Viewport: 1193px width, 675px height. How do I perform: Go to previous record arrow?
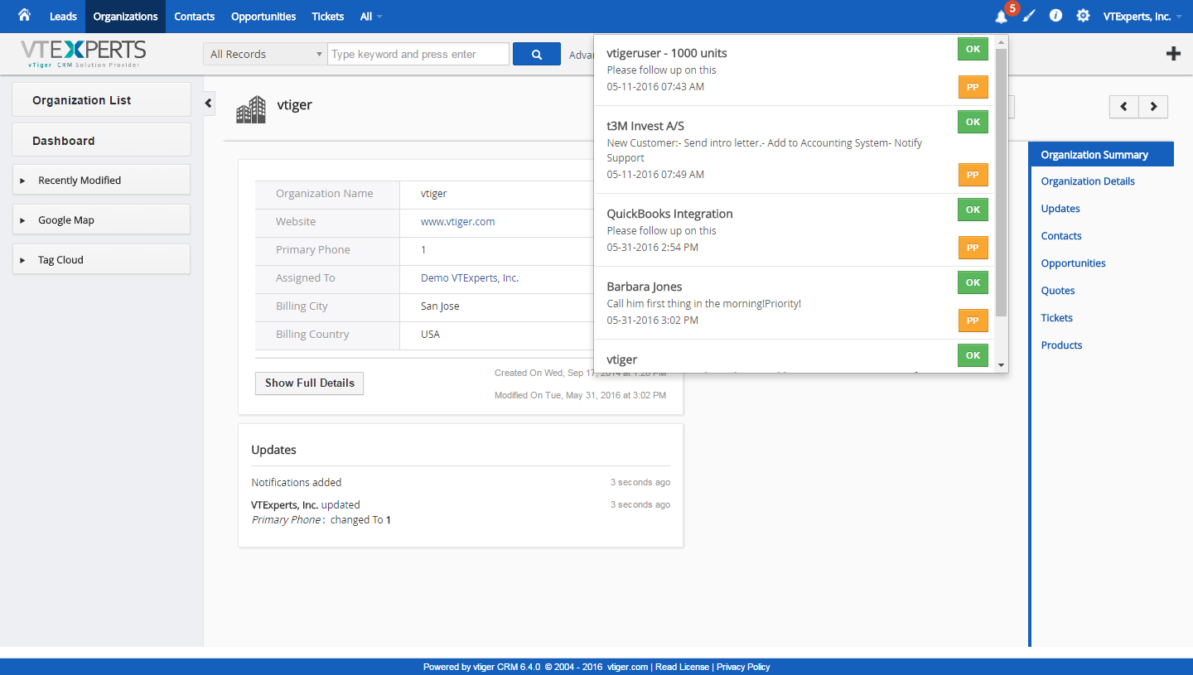tap(1124, 107)
